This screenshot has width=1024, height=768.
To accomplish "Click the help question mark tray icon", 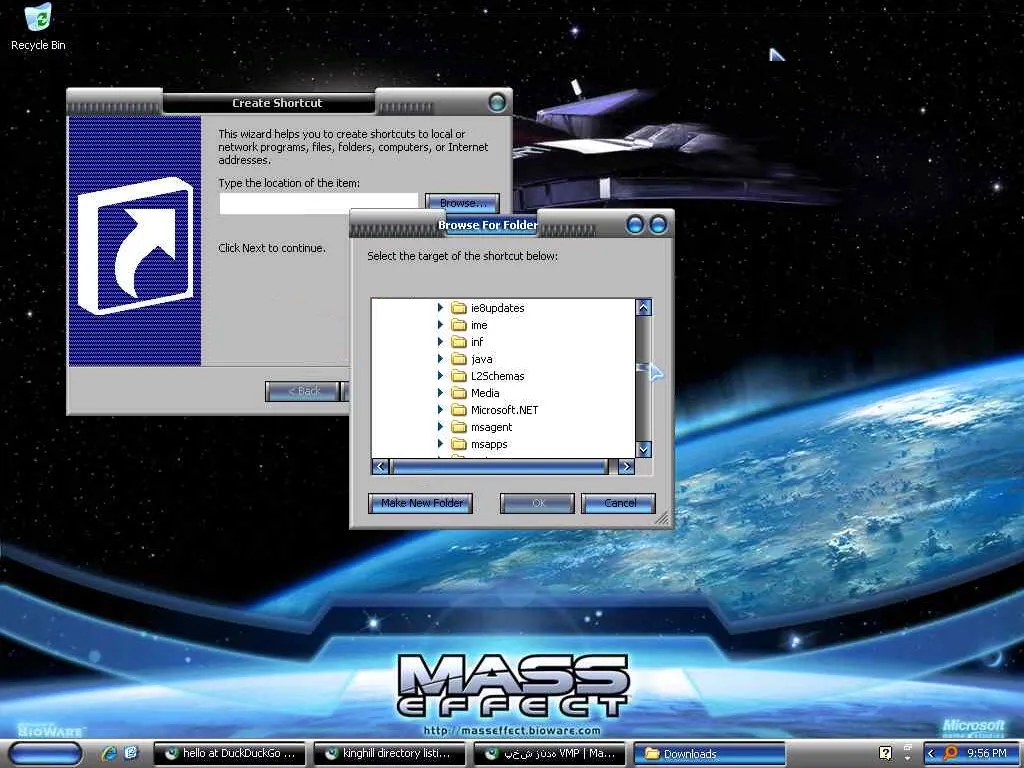I will coord(886,753).
